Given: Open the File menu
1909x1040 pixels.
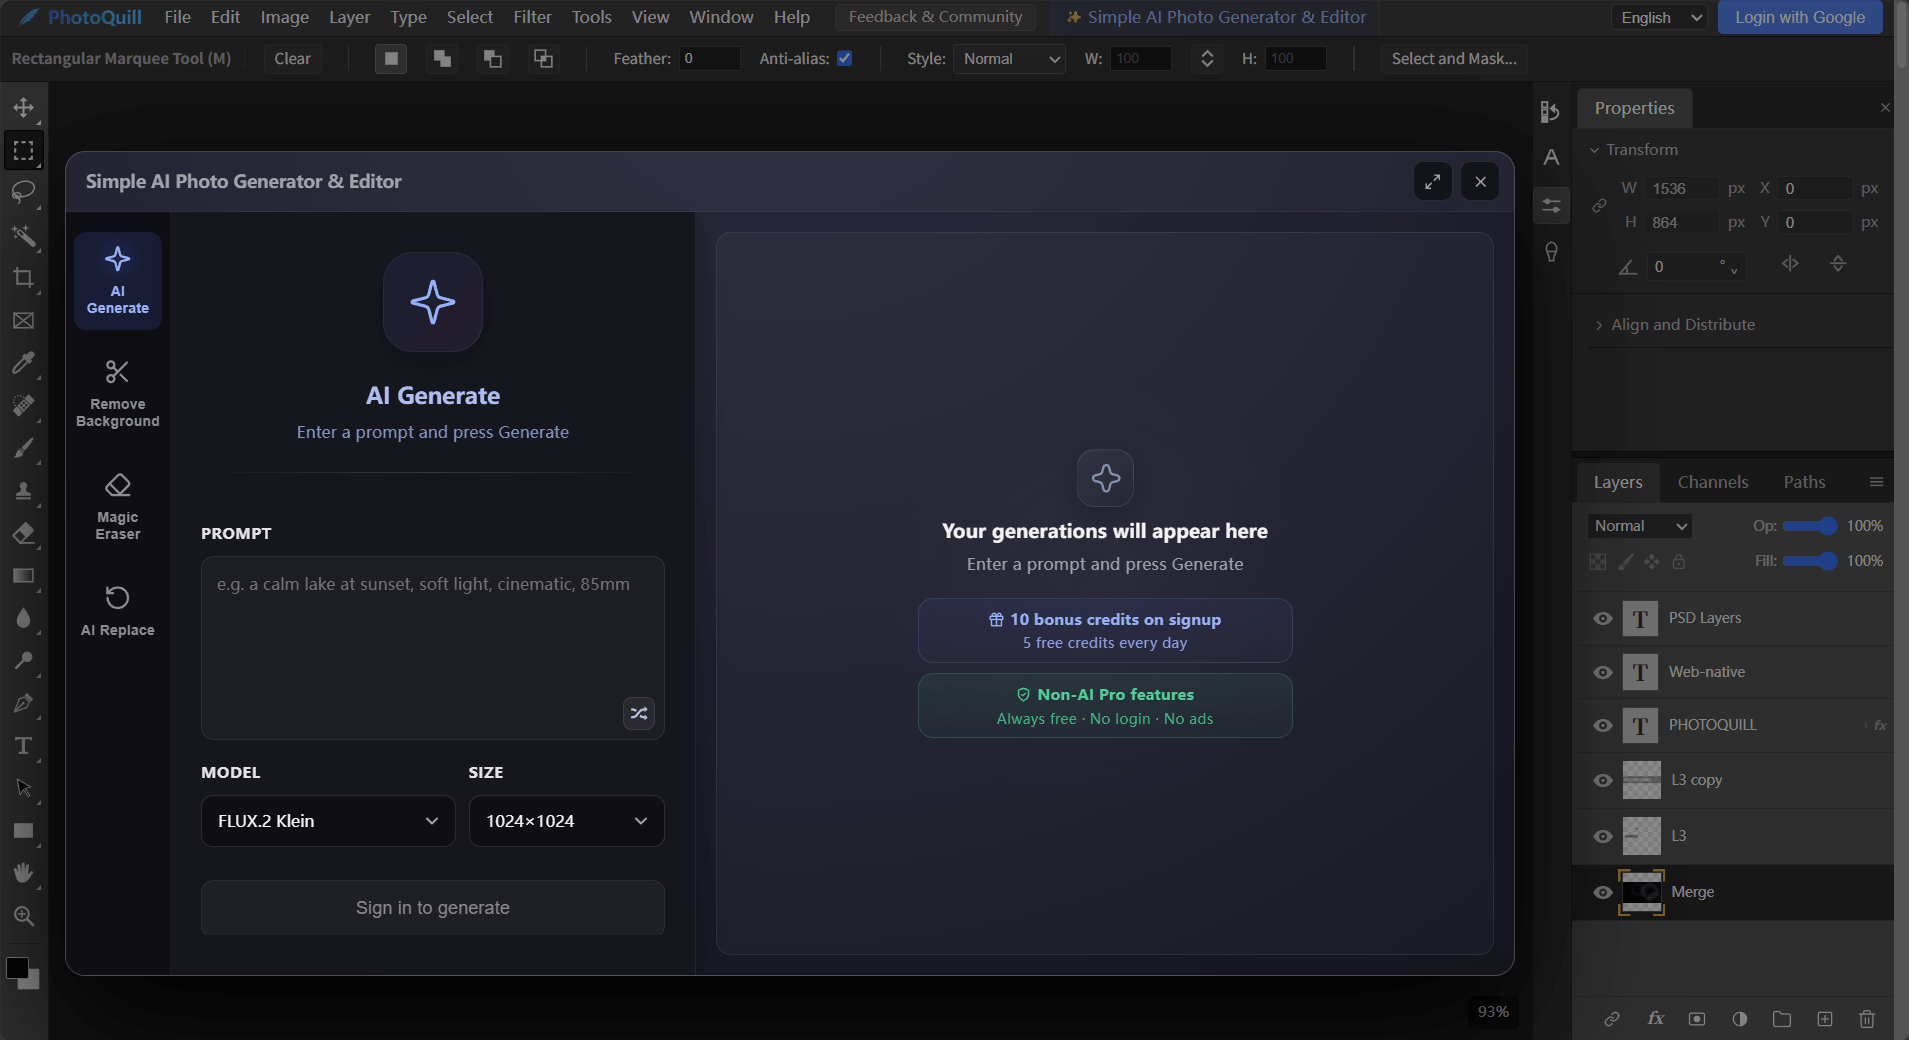Looking at the screenshot, I should [x=178, y=17].
